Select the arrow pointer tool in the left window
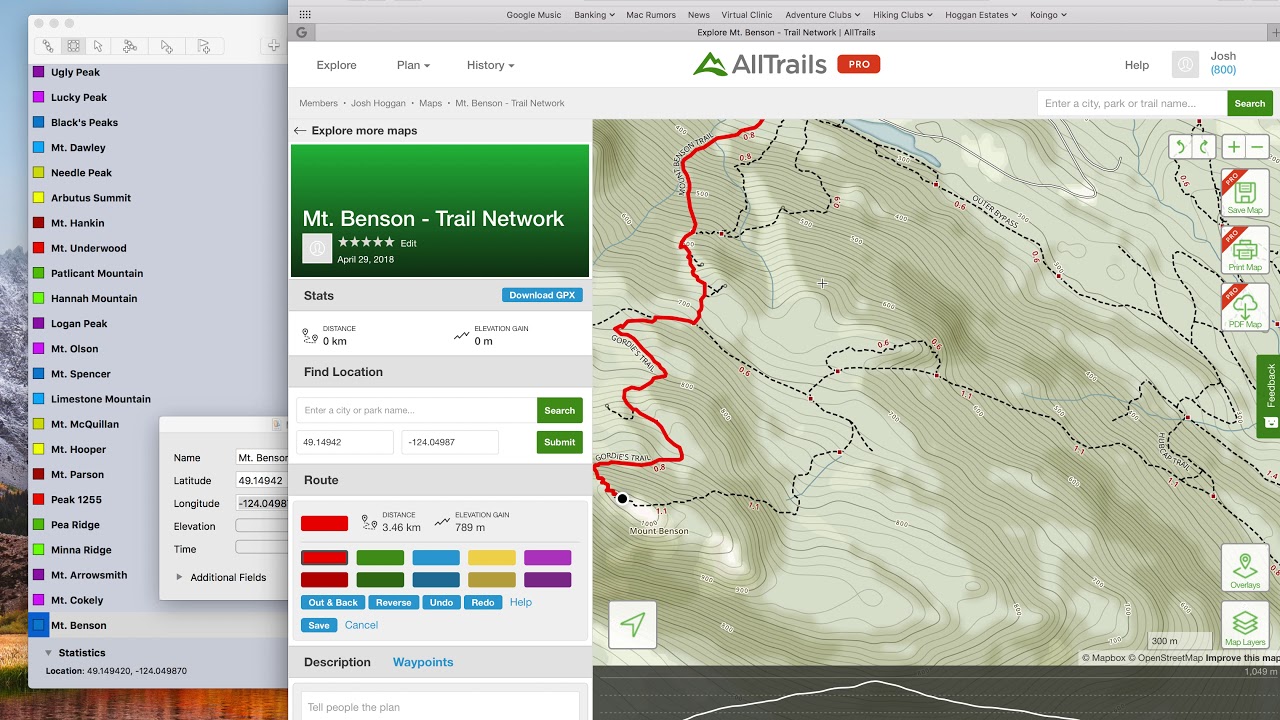The width and height of the screenshot is (1280, 720). click(x=98, y=46)
